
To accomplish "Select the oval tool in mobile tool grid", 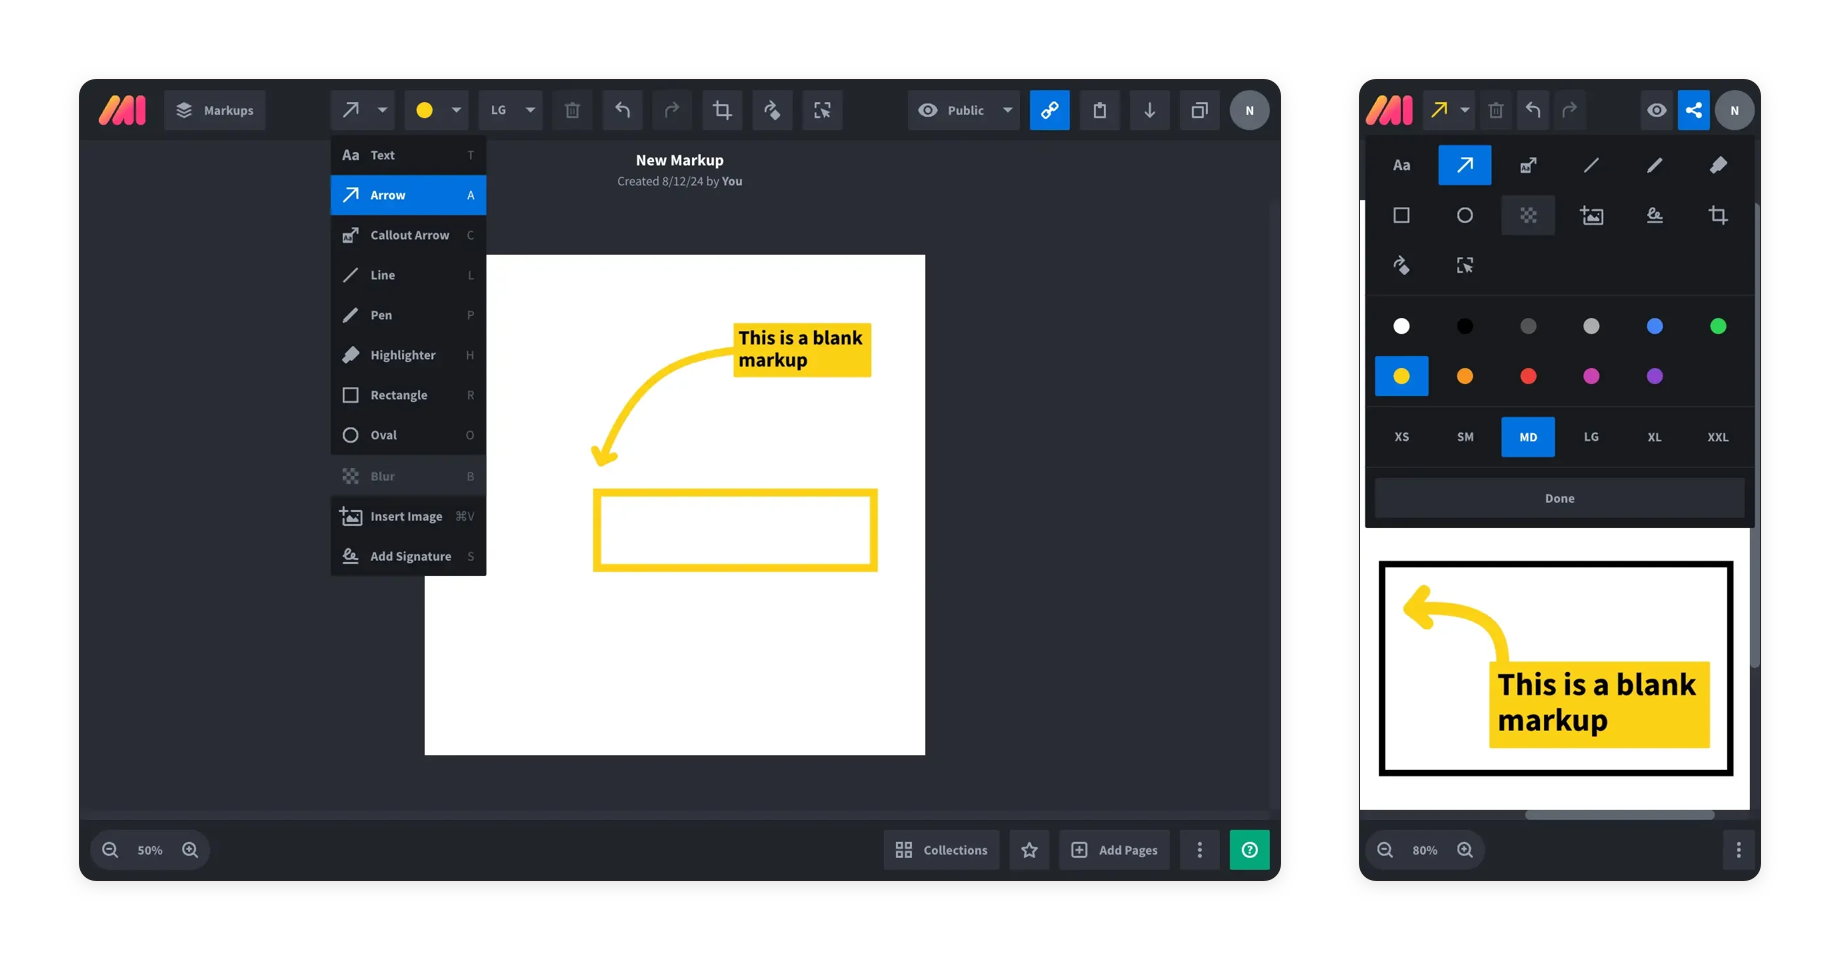I will [x=1464, y=215].
